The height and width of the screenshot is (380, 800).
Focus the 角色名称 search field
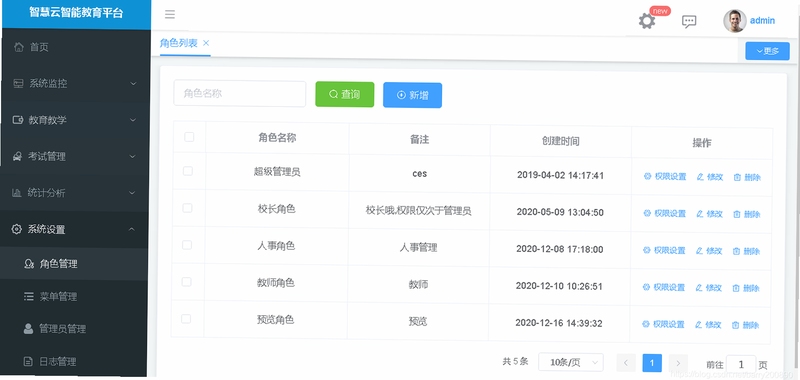point(240,94)
